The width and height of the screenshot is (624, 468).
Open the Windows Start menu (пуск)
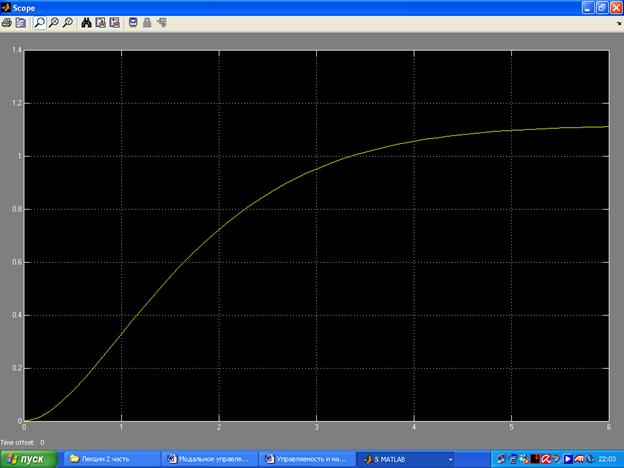click(x=29, y=459)
